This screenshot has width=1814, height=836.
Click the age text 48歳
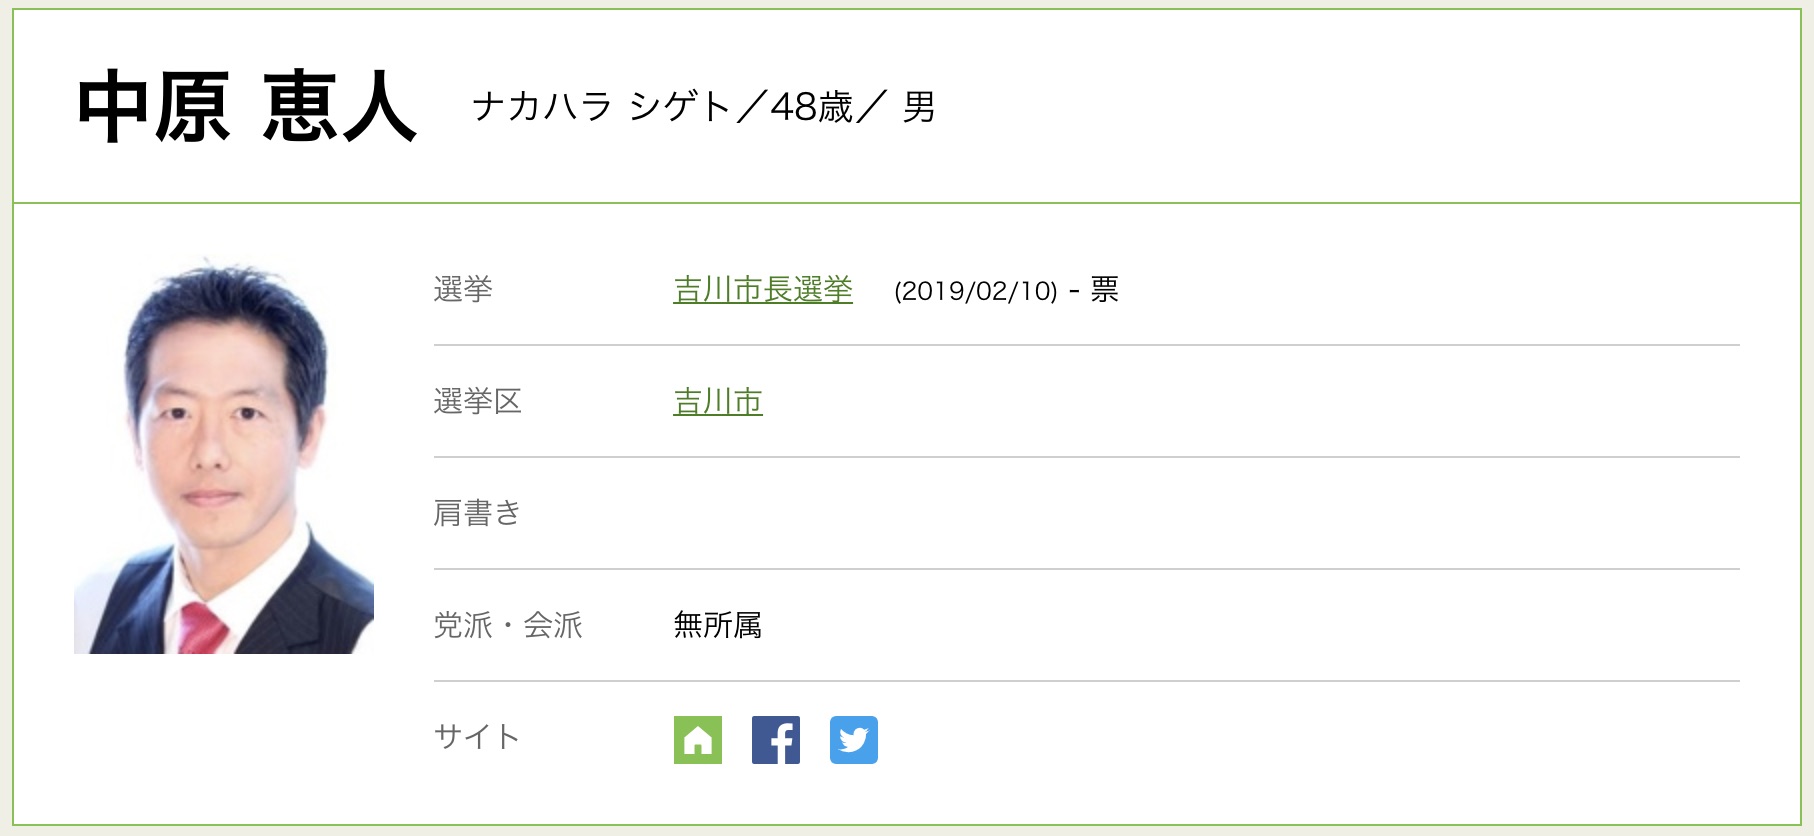point(812,106)
